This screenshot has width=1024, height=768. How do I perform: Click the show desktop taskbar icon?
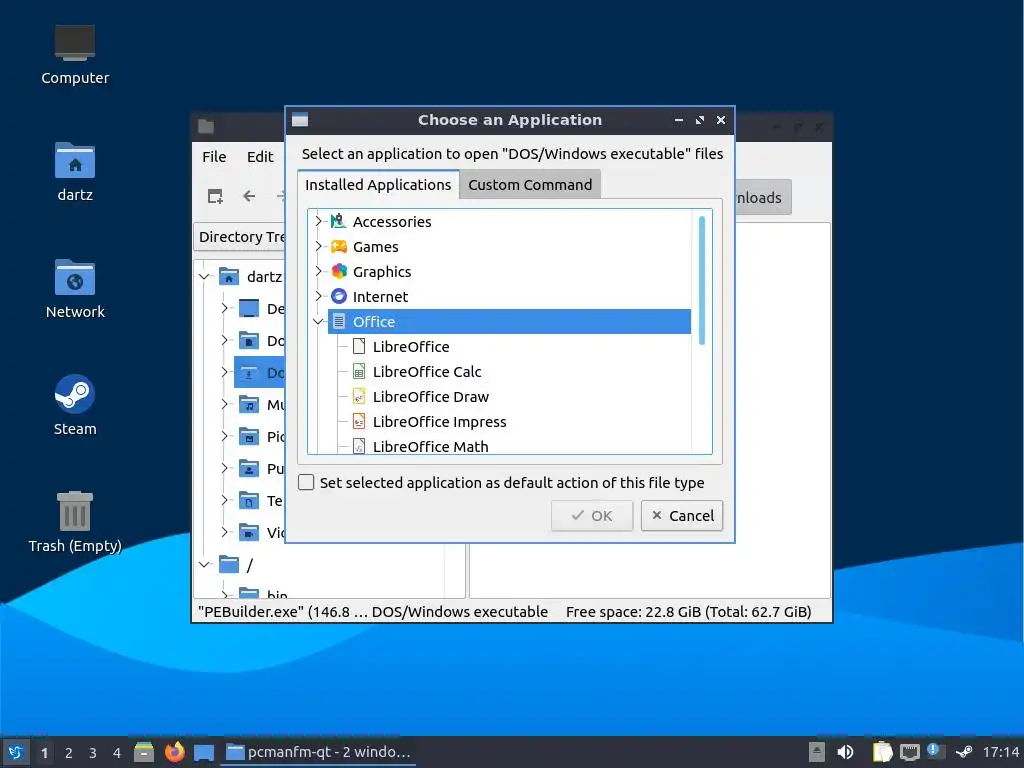(x=204, y=752)
